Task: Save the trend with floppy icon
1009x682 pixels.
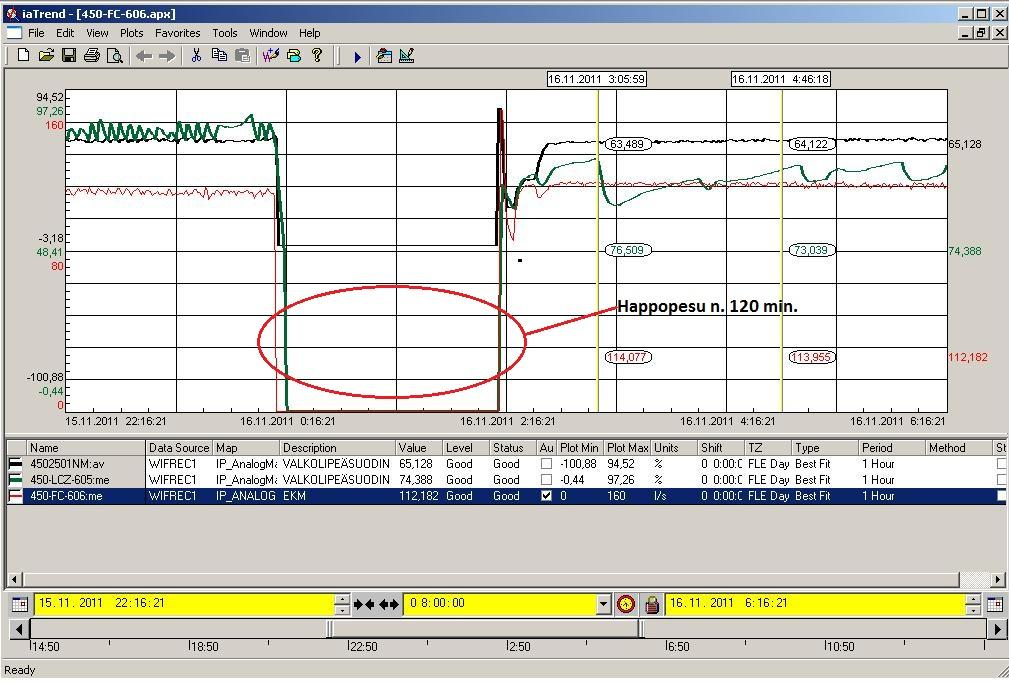Action: pyautogui.click(x=69, y=56)
